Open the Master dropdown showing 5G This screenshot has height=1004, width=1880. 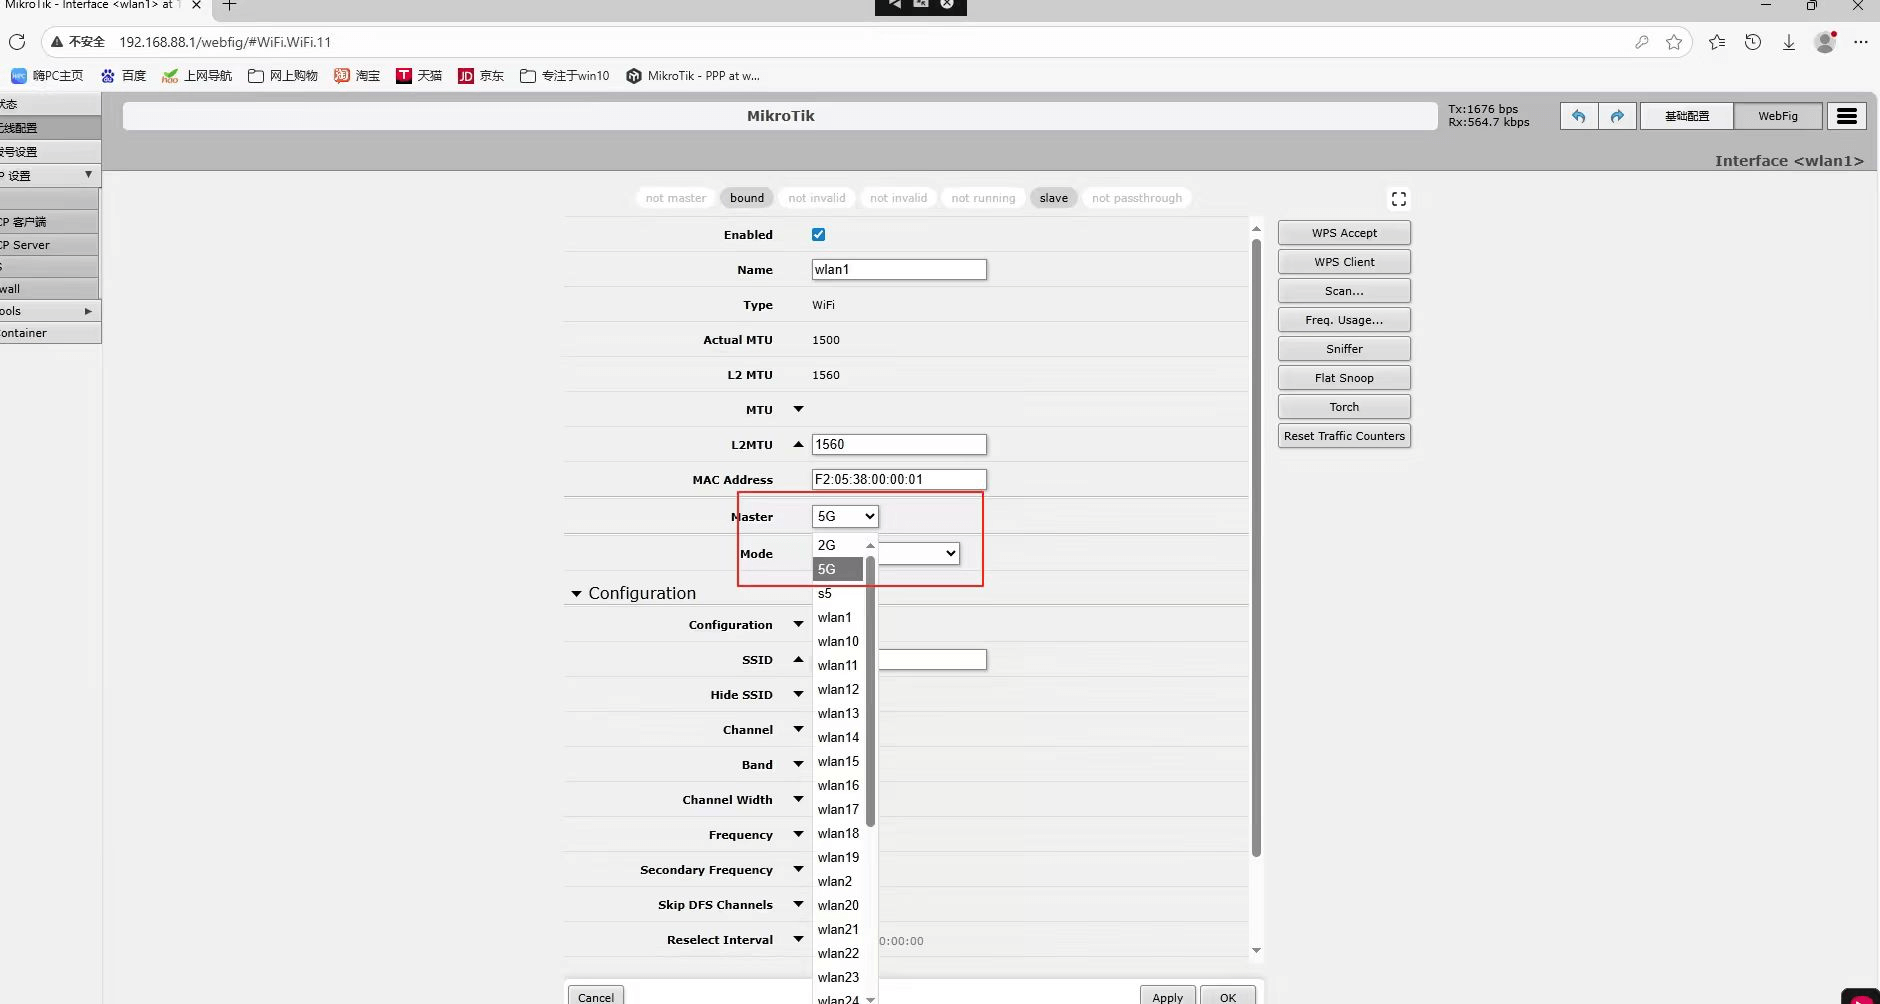coord(845,516)
